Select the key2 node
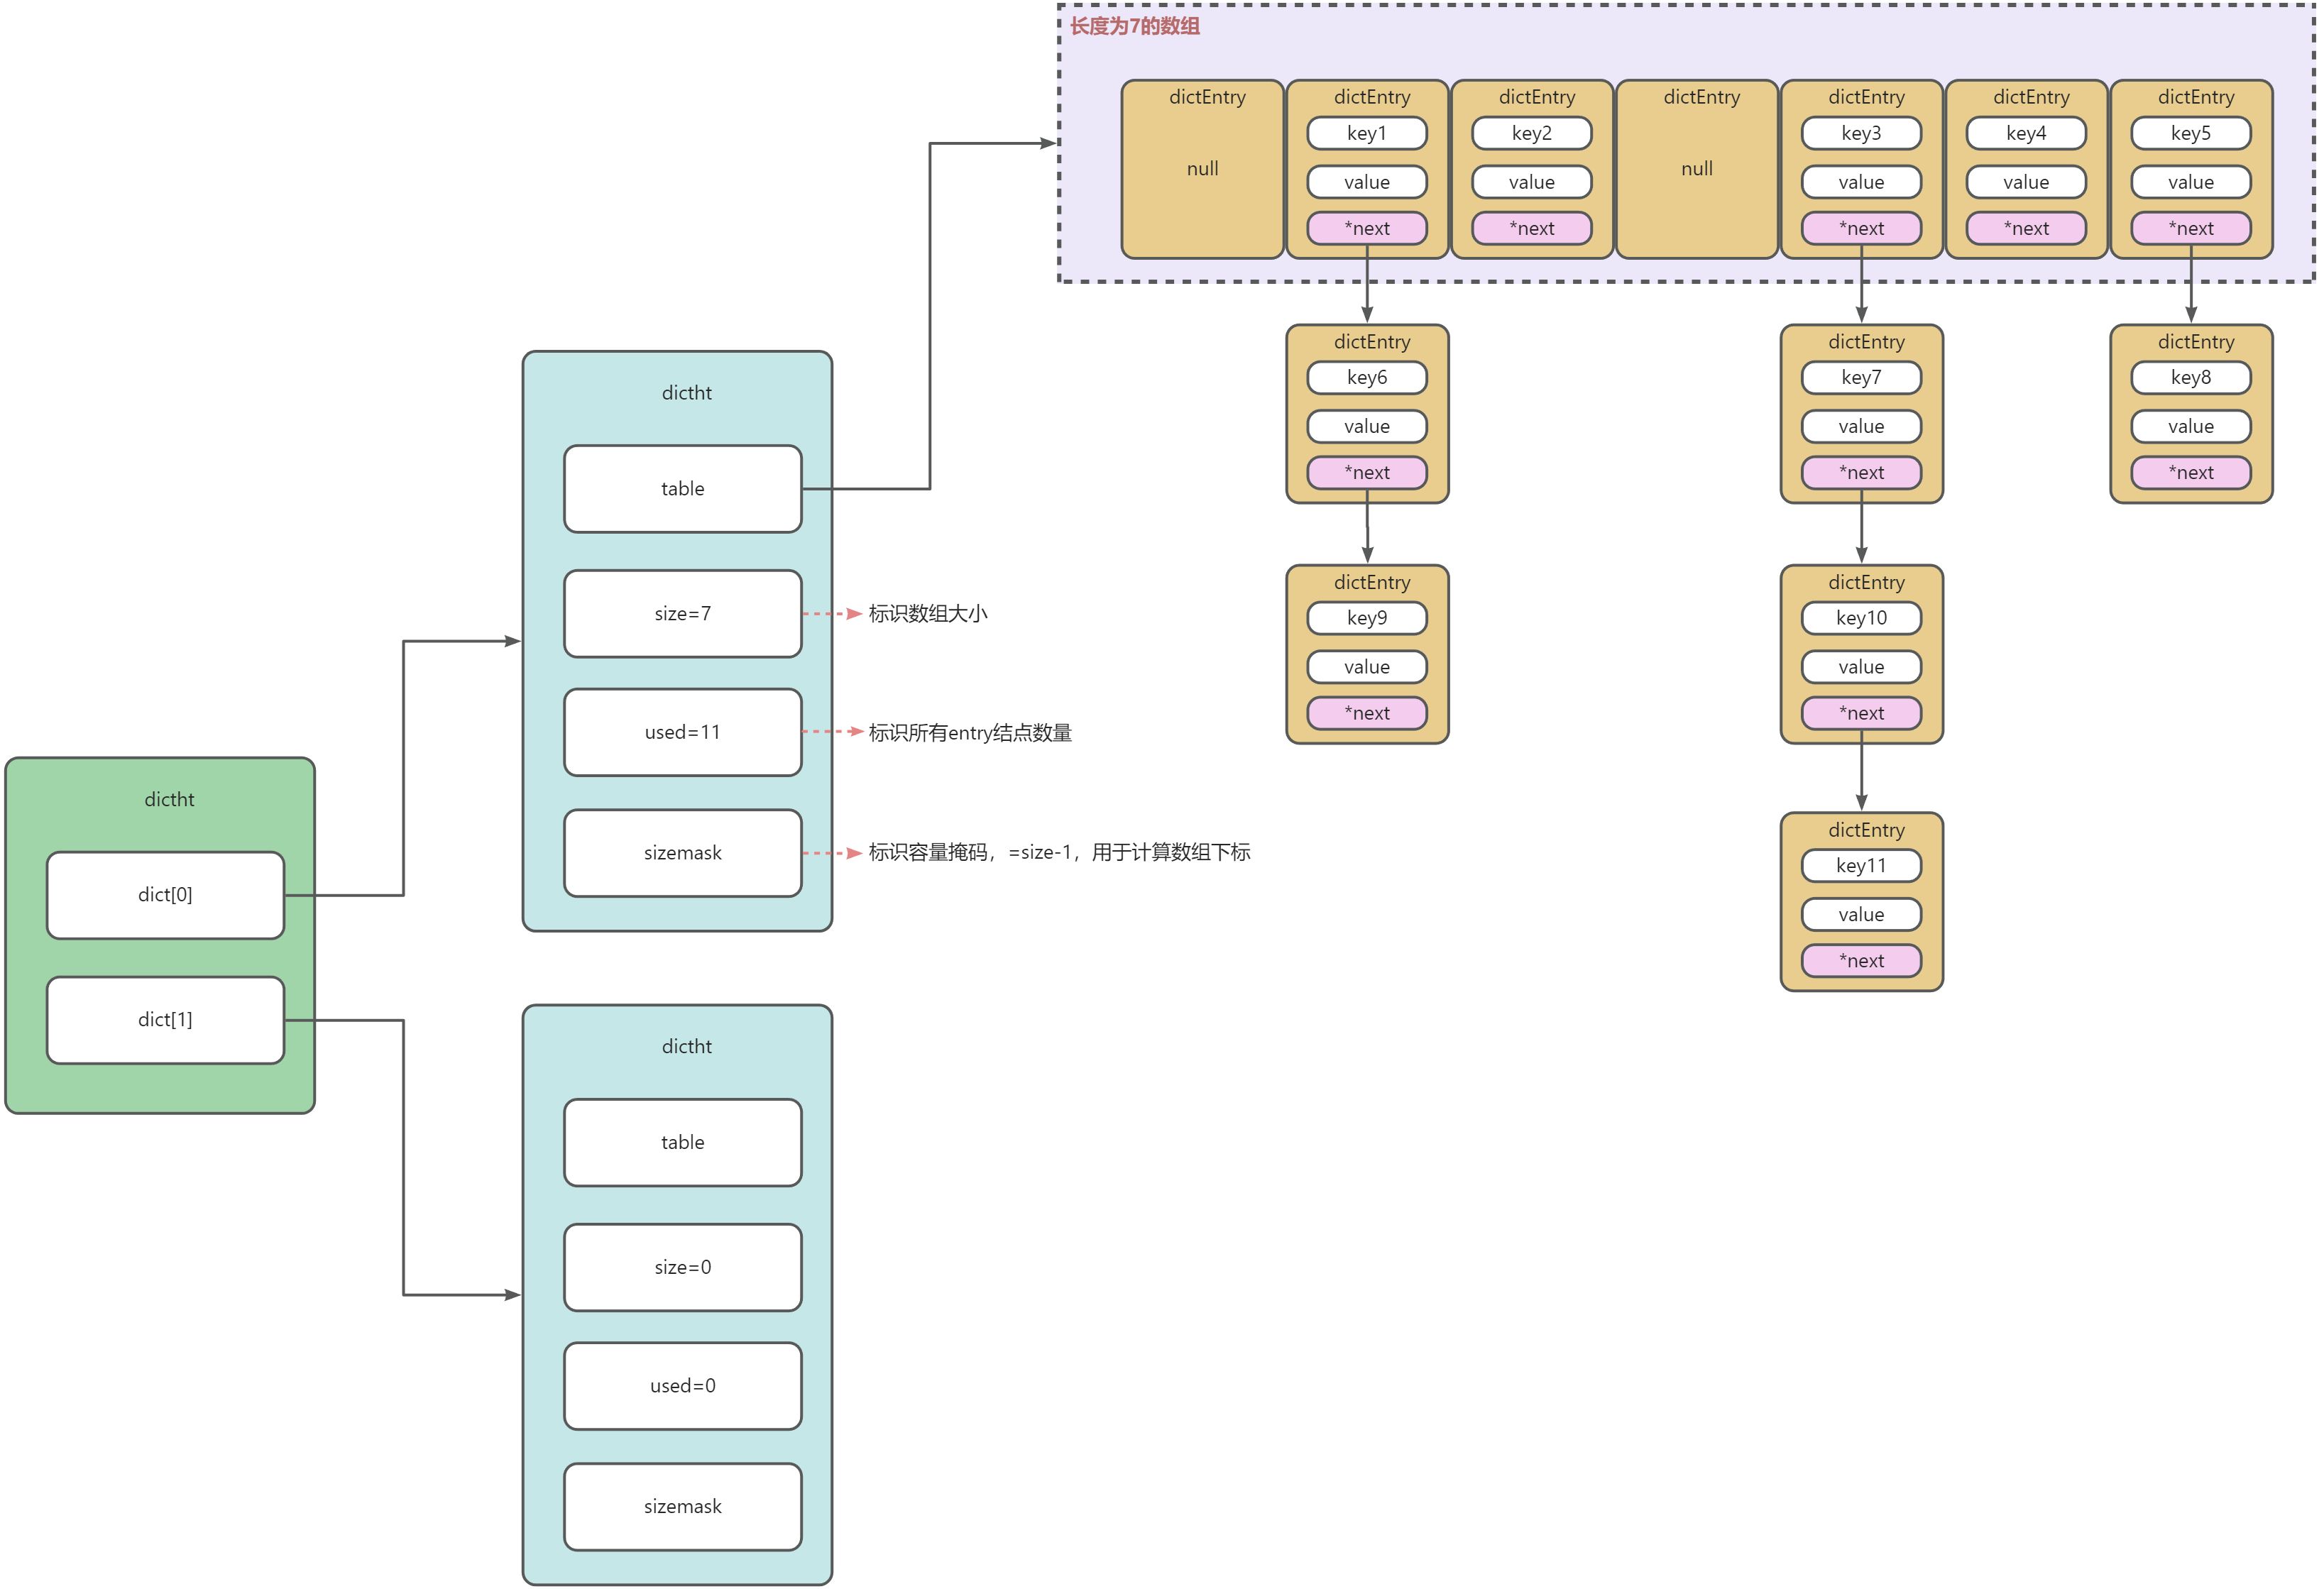 click(1531, 133)
